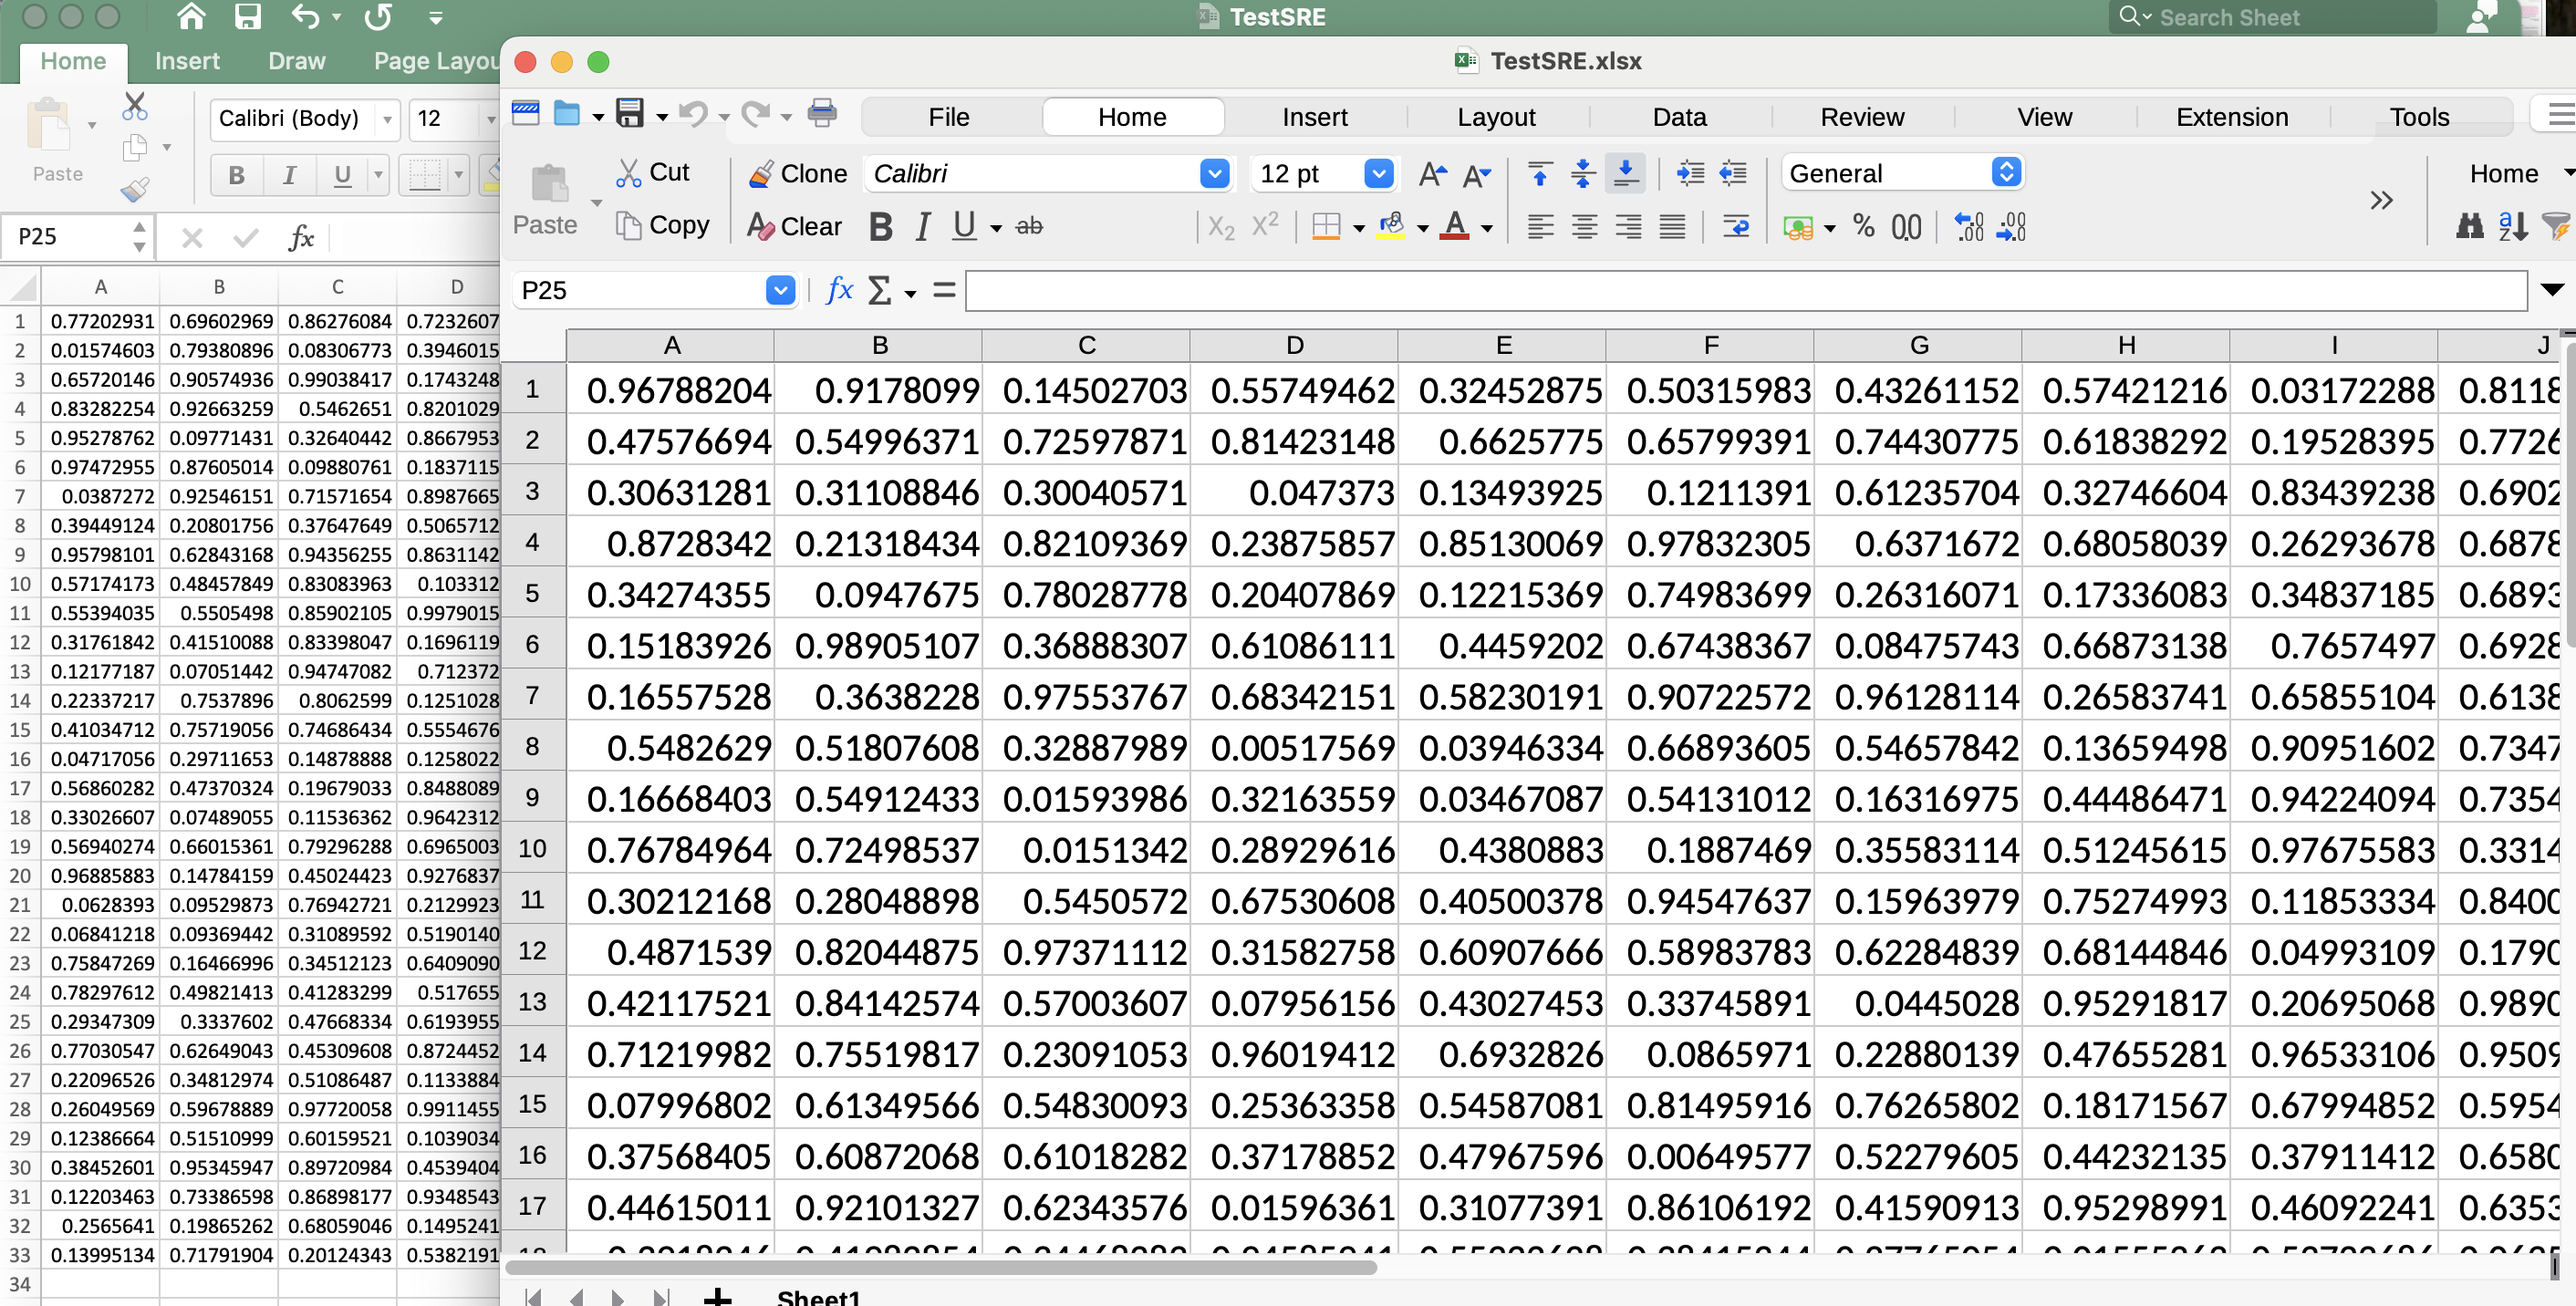Toggle bold formatting in LibreOffice toolbar
This screenshot has height=1306, width=2576.
[880, 227]
